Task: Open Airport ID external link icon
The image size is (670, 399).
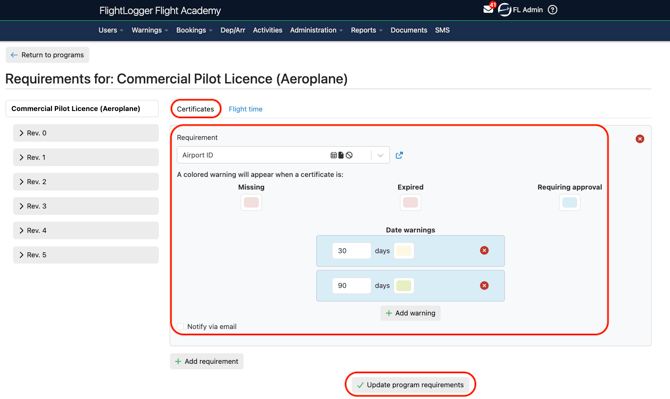Action: [x=399, y=155]
